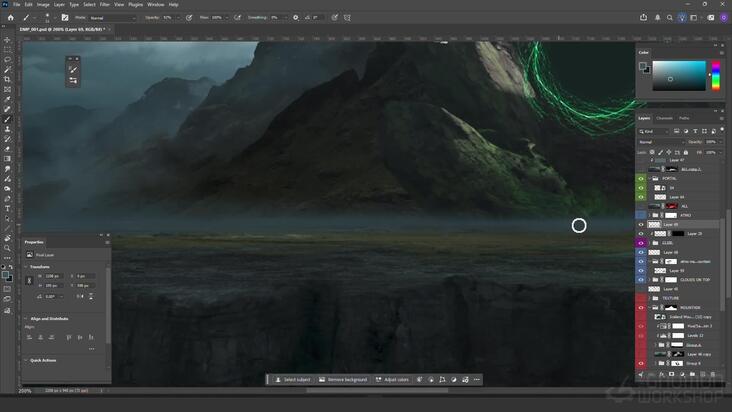Select the Zoom tool

tap(7, 248)
